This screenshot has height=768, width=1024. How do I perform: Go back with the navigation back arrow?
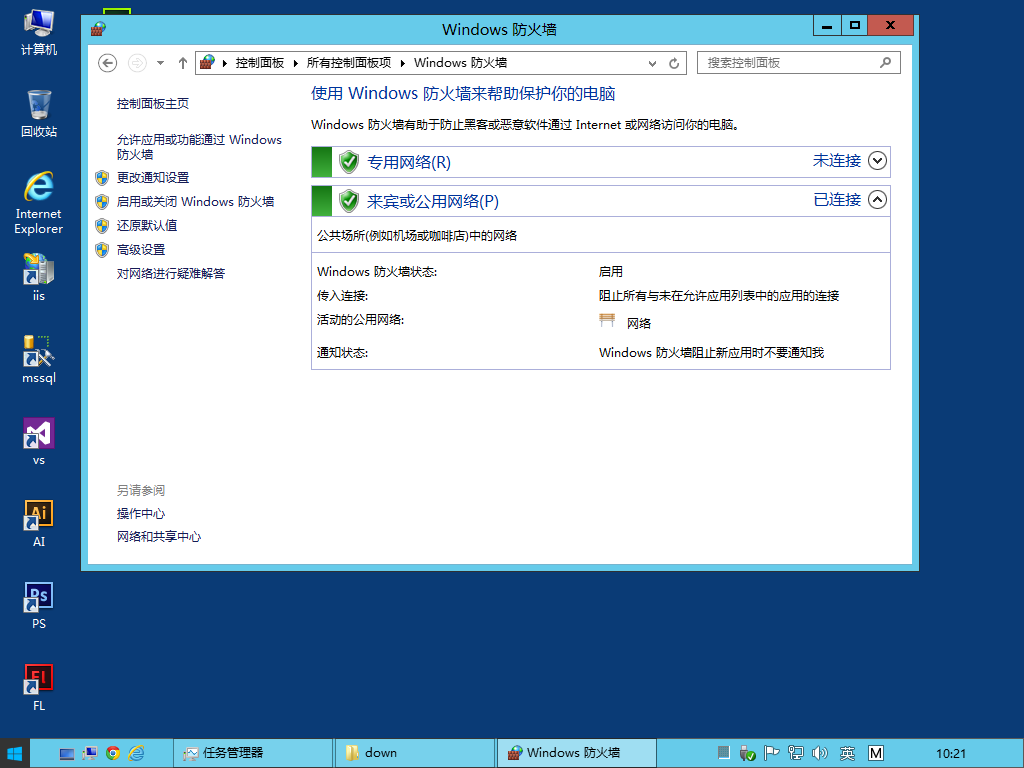(108, 63)
